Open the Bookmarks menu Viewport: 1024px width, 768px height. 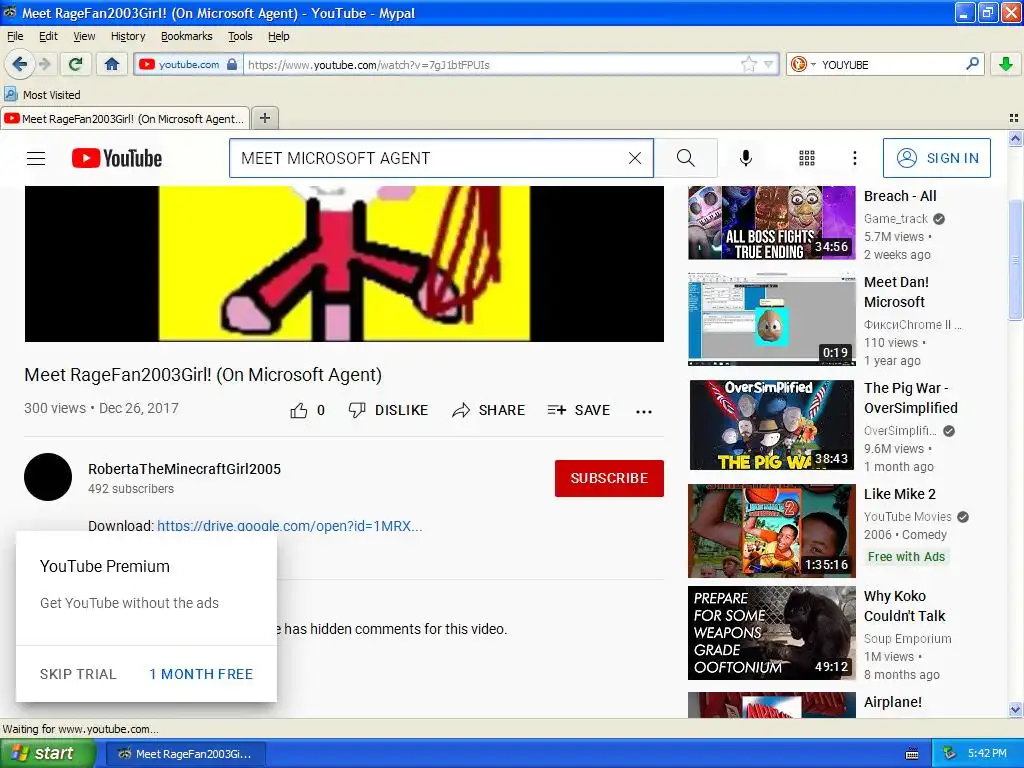[x=187, y=36]
